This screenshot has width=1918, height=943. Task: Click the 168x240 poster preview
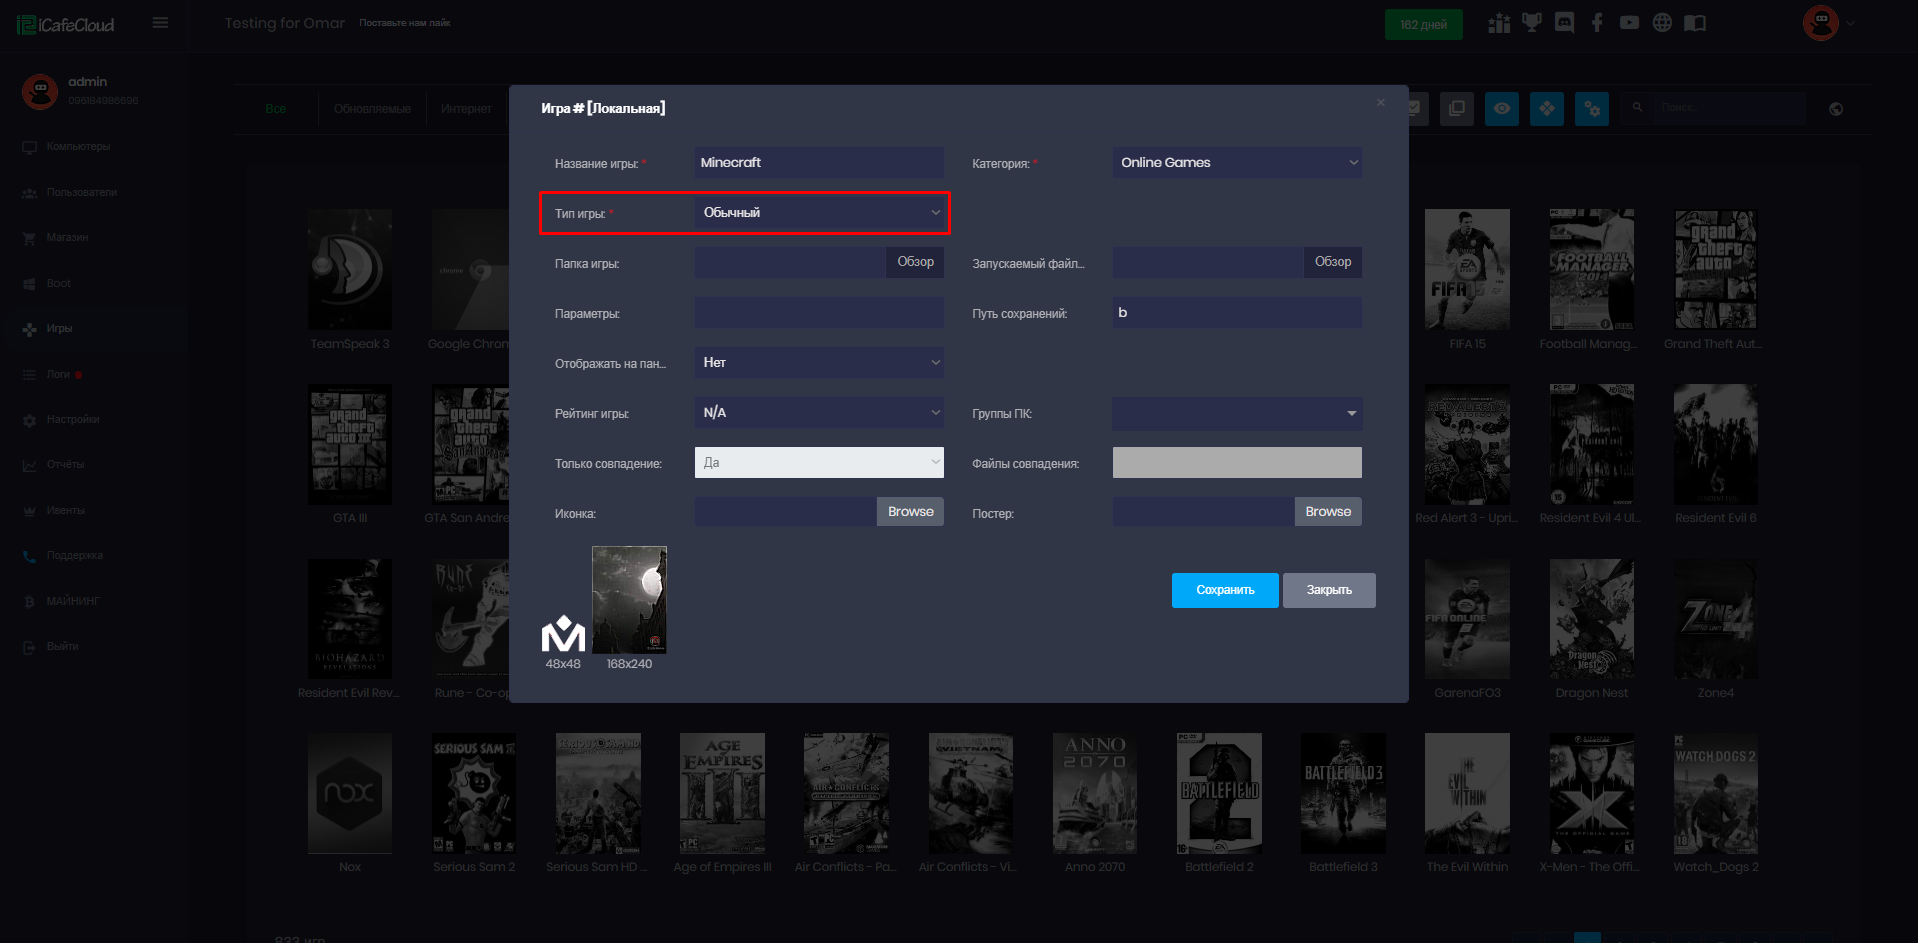[x=629, y=600]
